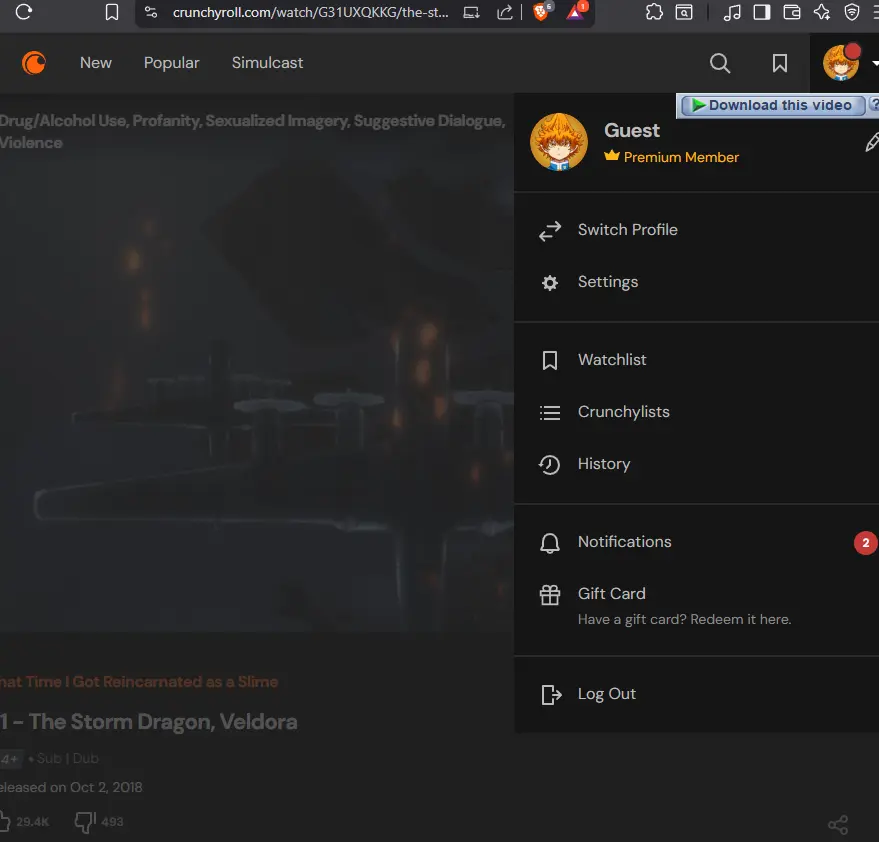Open Crunchyroll search magnifier icon

720,63
